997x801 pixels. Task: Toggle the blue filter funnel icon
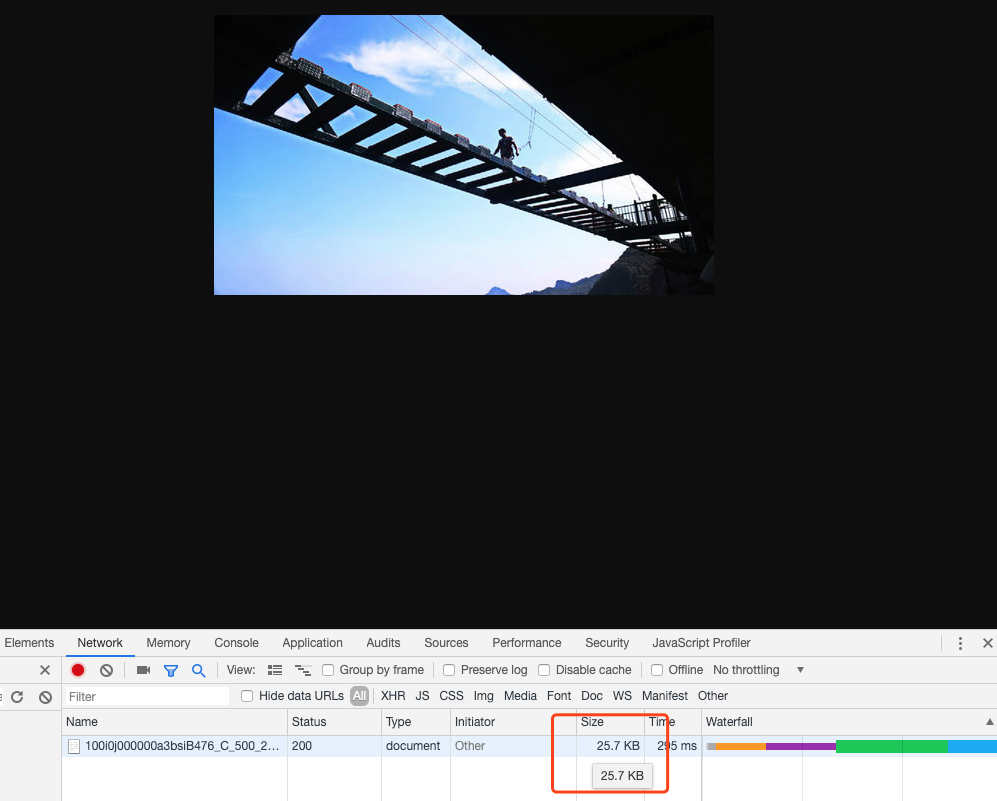tap(170, 670)
